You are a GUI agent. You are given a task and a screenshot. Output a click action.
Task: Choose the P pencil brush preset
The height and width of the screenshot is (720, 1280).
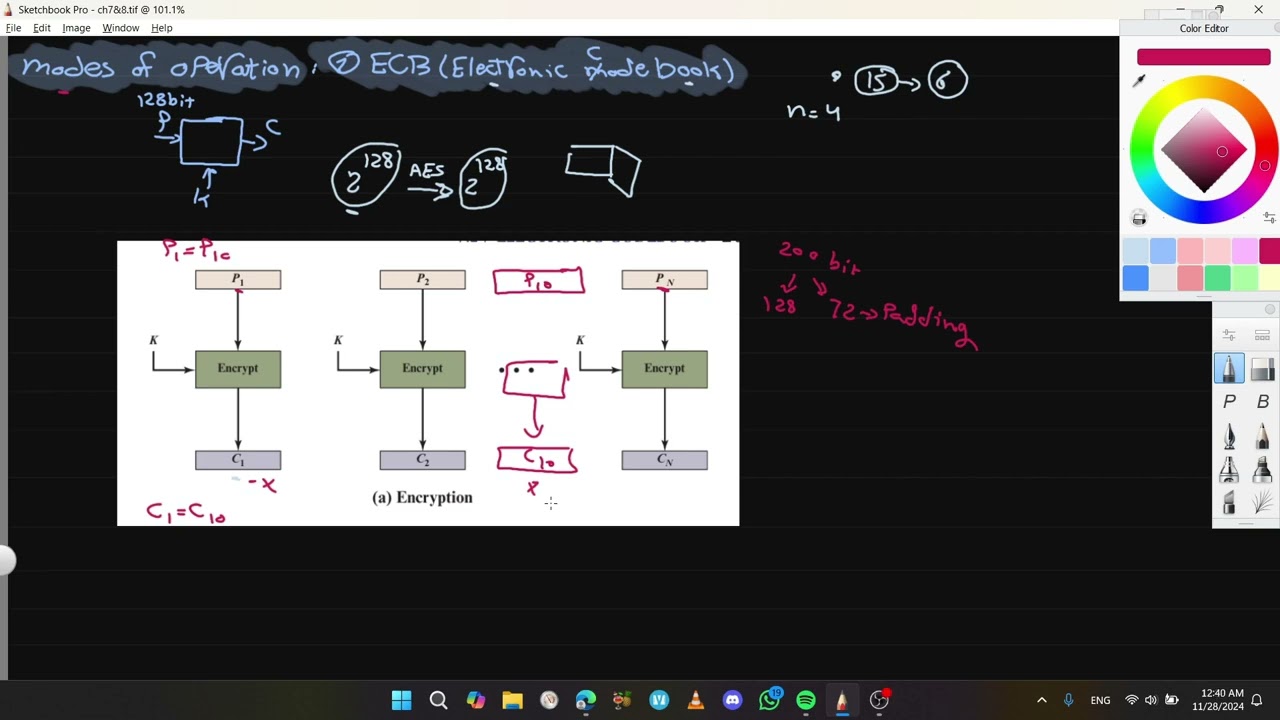[1229, 402]
